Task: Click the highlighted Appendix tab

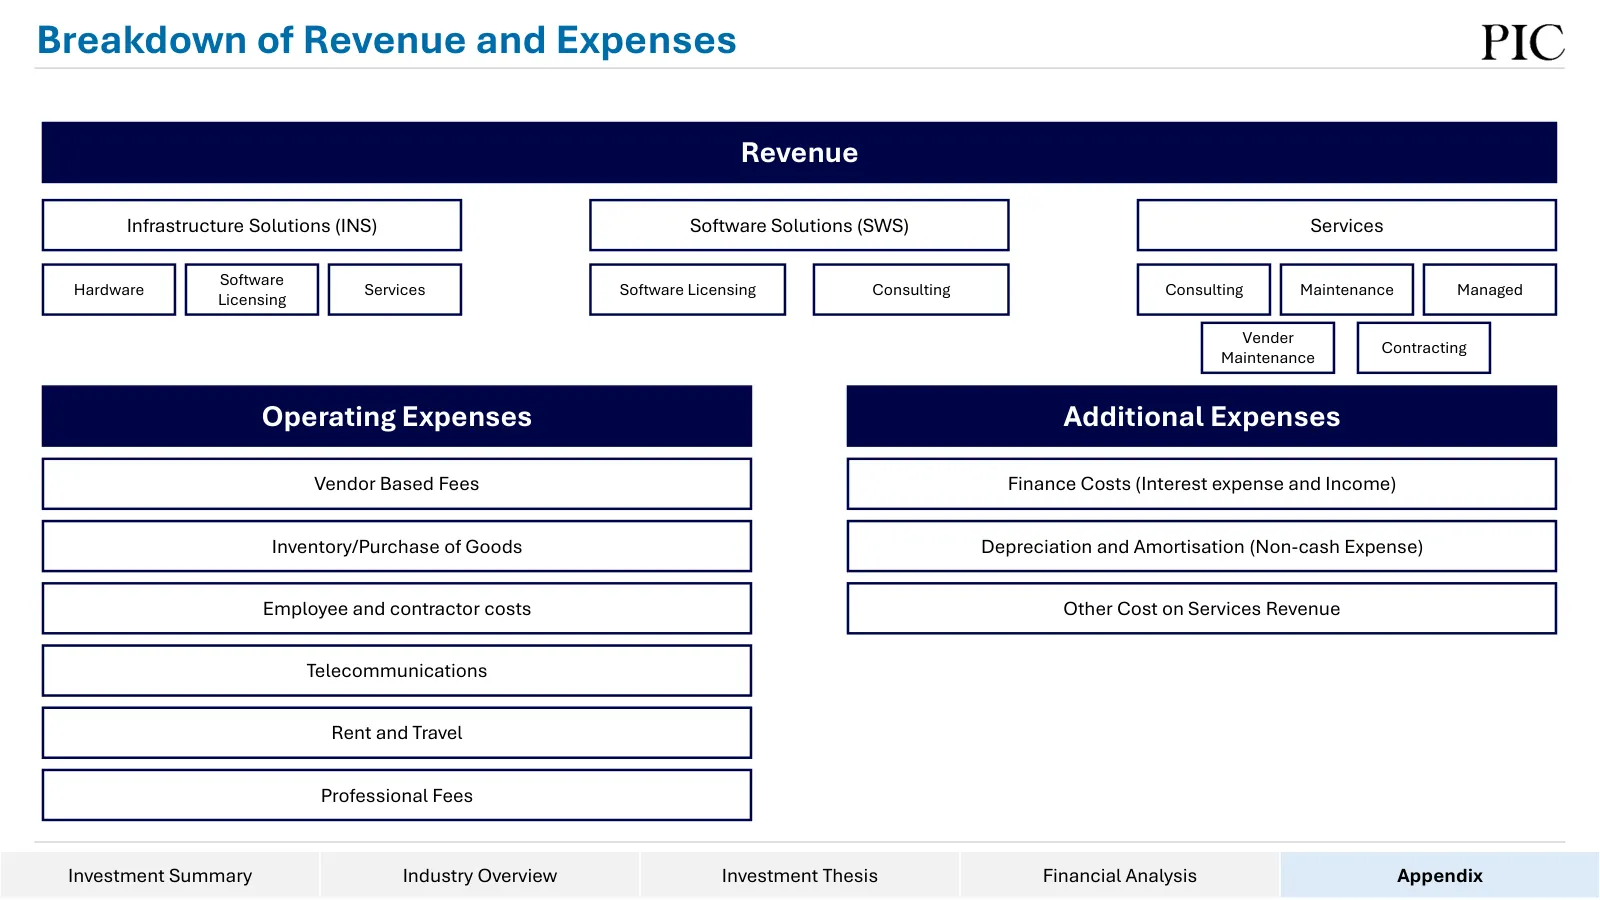Action: tap(1440, 875)
